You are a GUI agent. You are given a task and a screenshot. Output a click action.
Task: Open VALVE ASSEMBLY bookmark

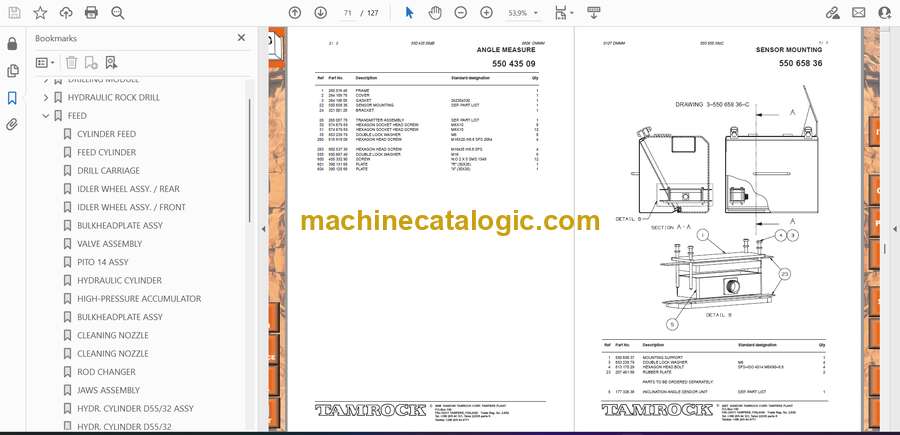110,244
